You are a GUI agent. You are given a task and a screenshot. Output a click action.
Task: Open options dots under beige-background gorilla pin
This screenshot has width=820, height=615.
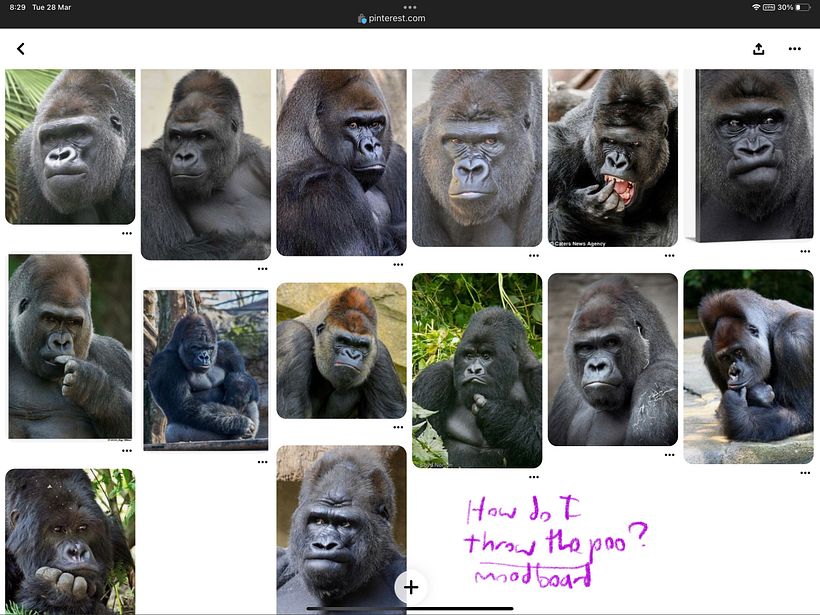263,269
